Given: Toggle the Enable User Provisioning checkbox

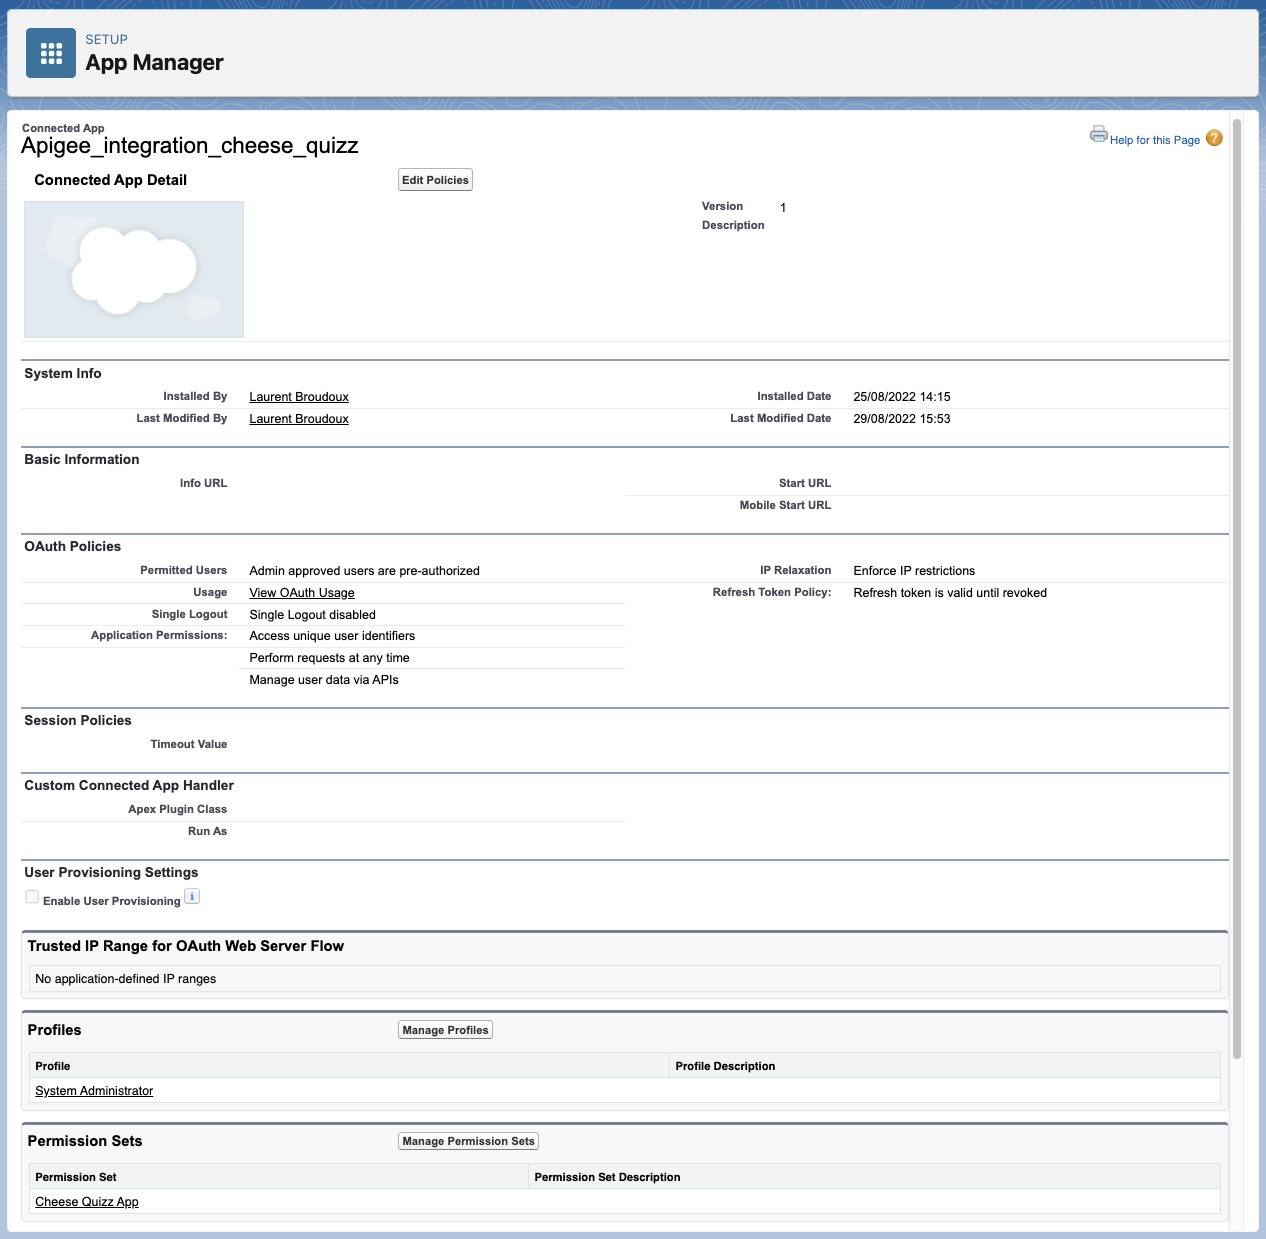Looking at the screenshot, I should tap(32, 897).
